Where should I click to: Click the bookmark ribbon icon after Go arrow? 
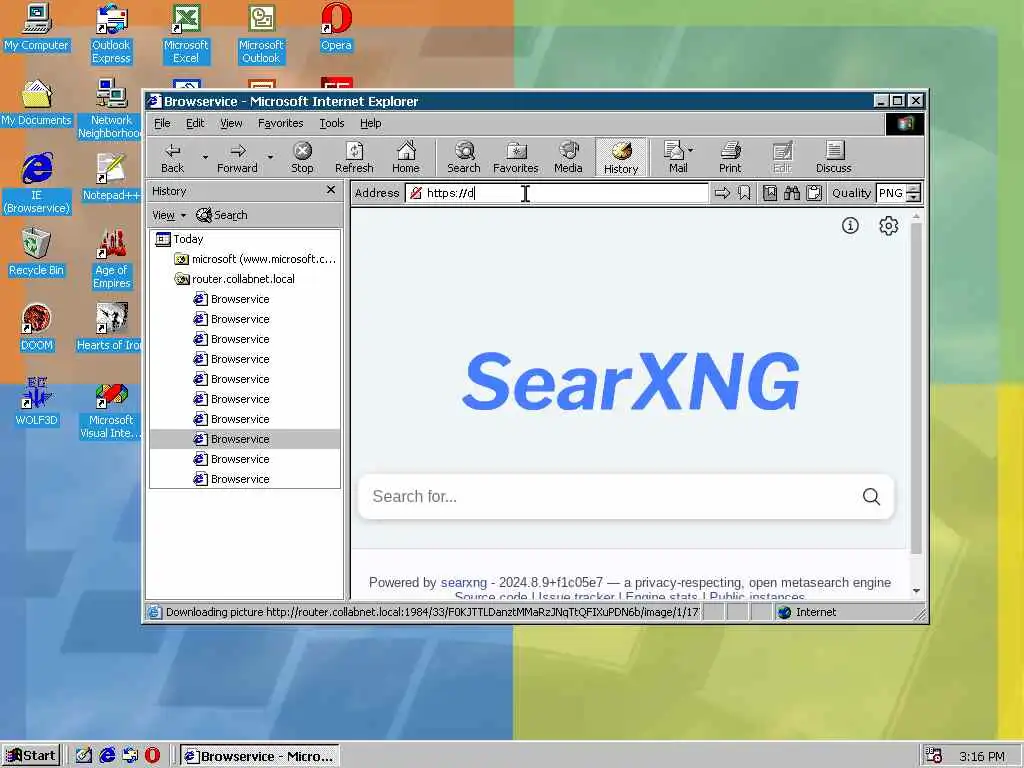(x=744, y=193)
